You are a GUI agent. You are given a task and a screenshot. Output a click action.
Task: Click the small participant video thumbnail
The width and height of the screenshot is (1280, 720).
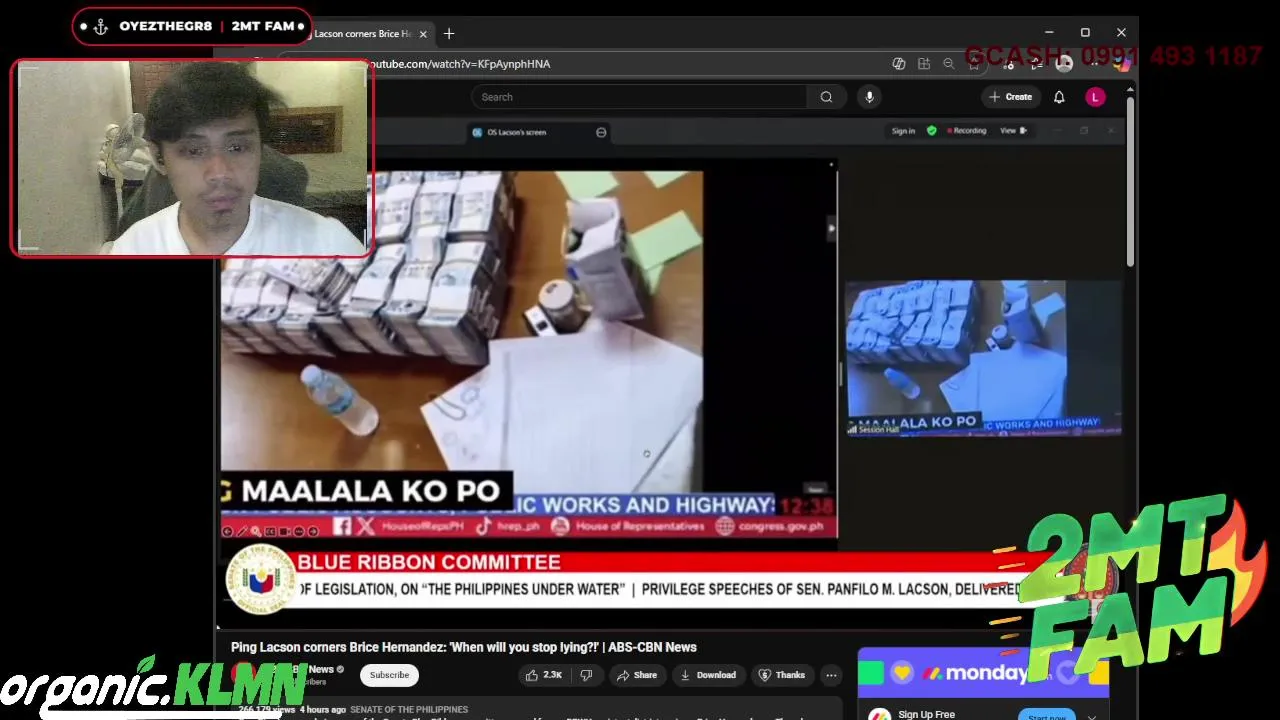click(983, 358)
